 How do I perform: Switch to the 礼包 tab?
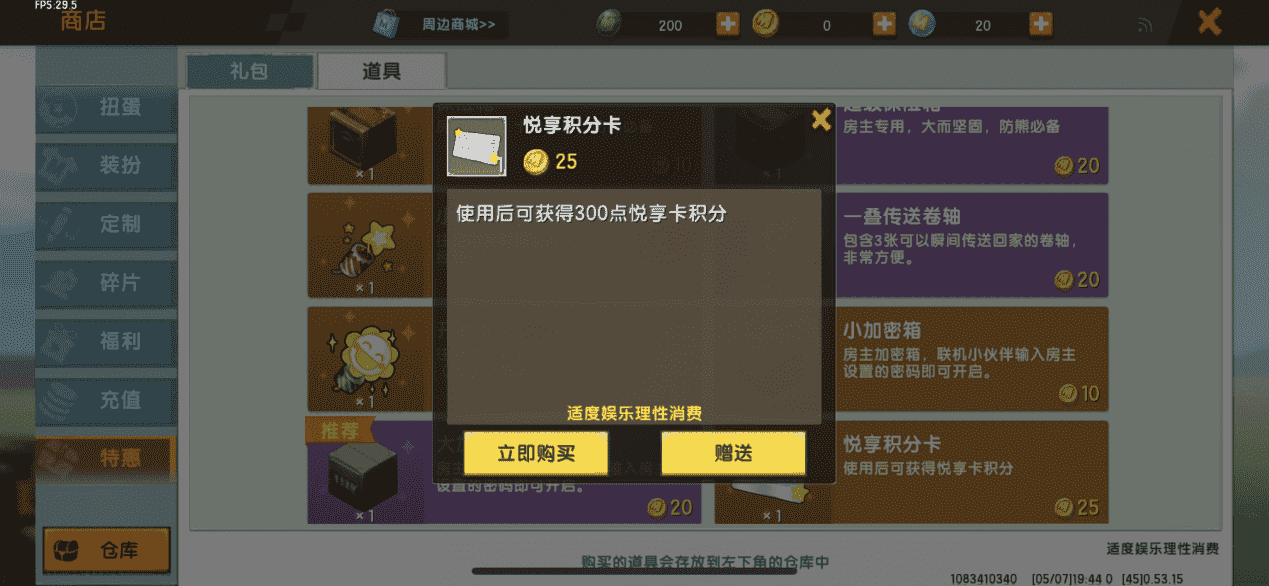(x=250, y=72)
